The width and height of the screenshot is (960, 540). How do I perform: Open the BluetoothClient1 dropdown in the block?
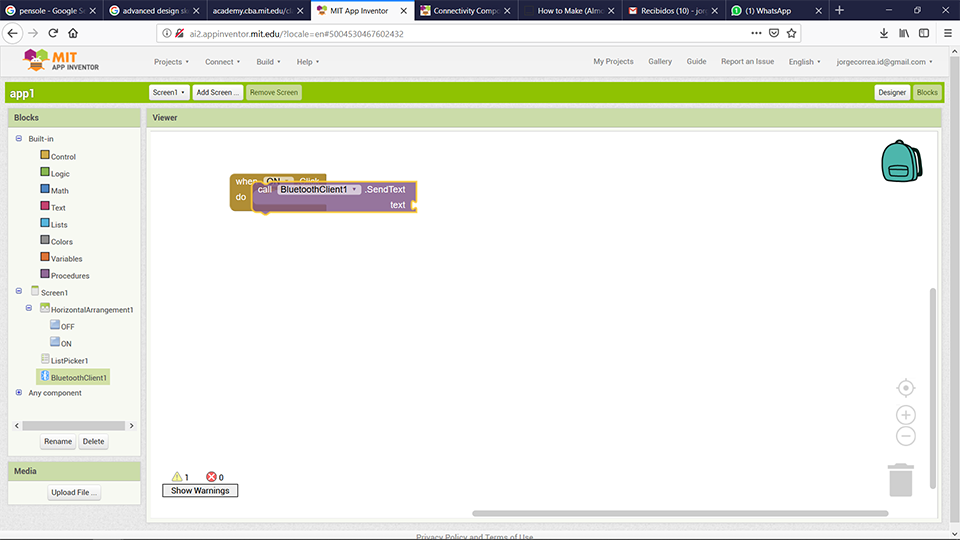(319, 190)
